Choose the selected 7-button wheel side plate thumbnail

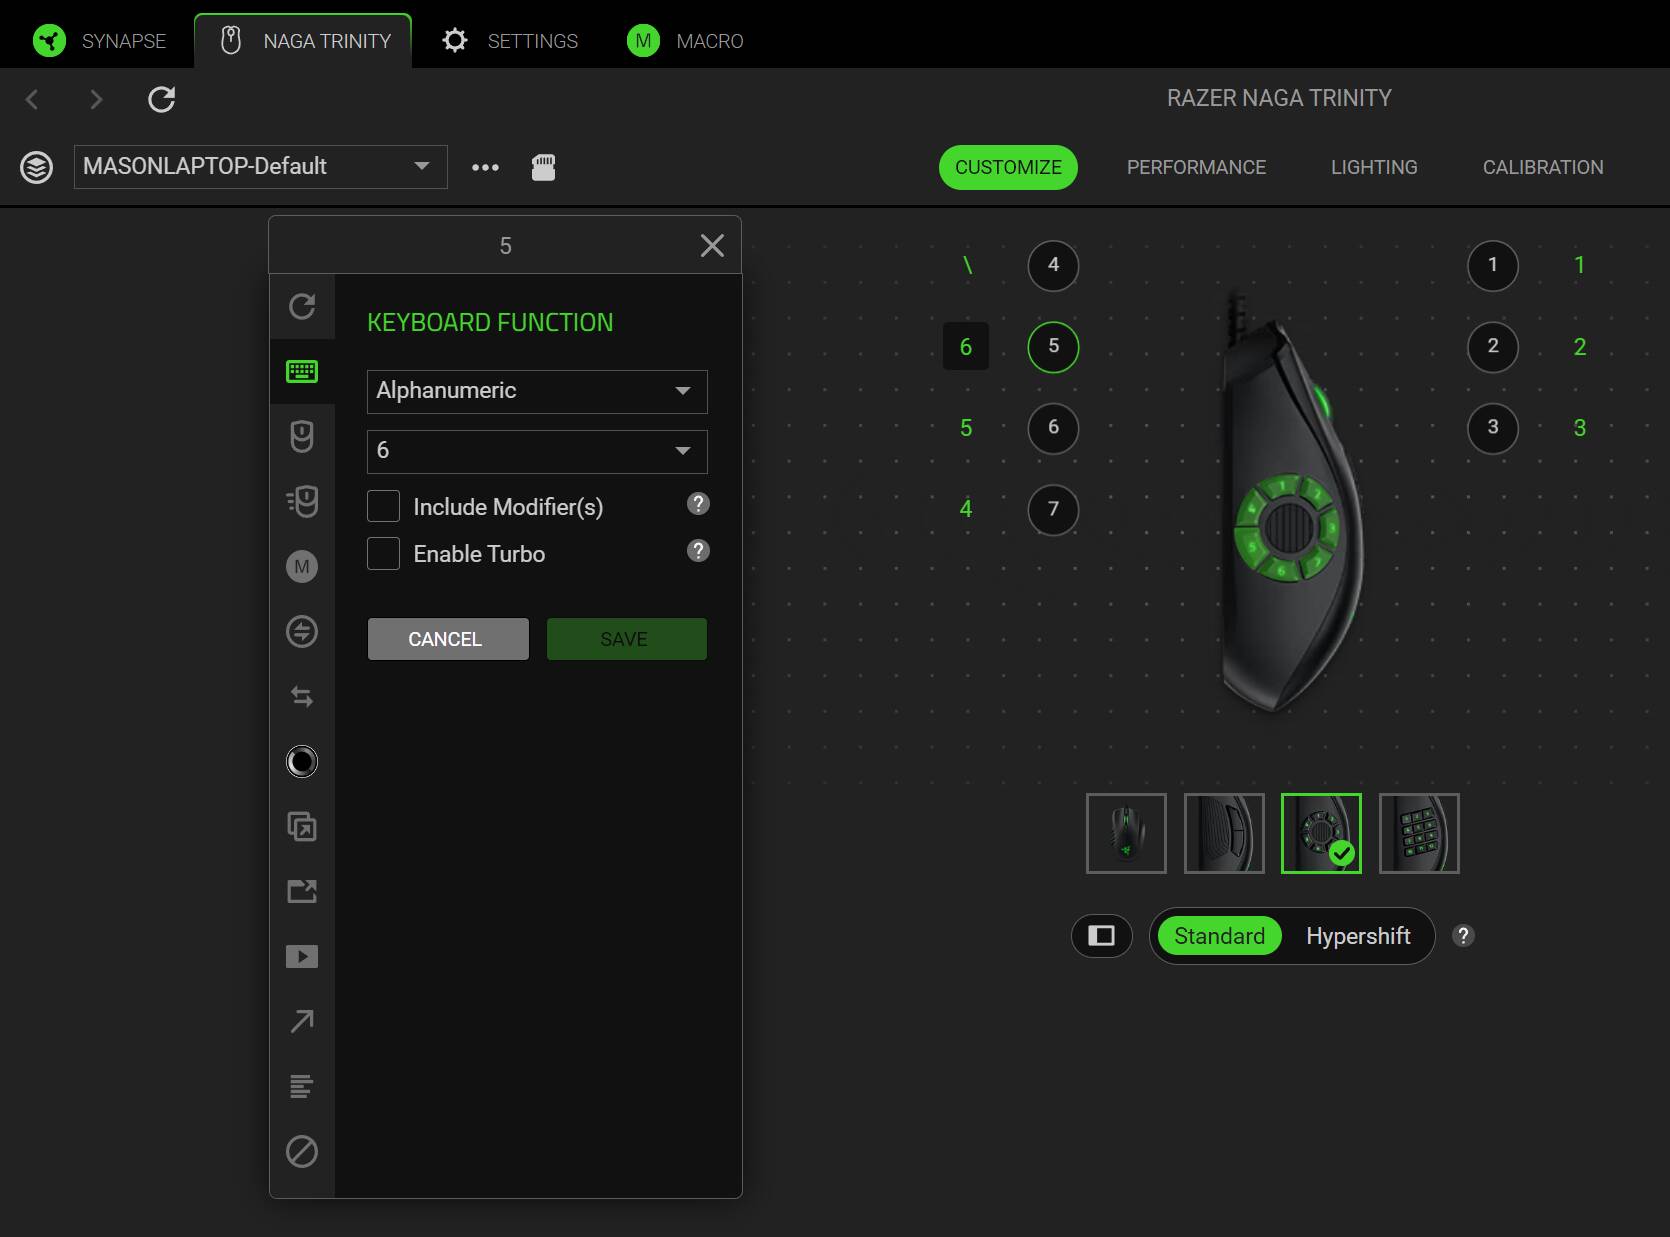pos(1321,833)
